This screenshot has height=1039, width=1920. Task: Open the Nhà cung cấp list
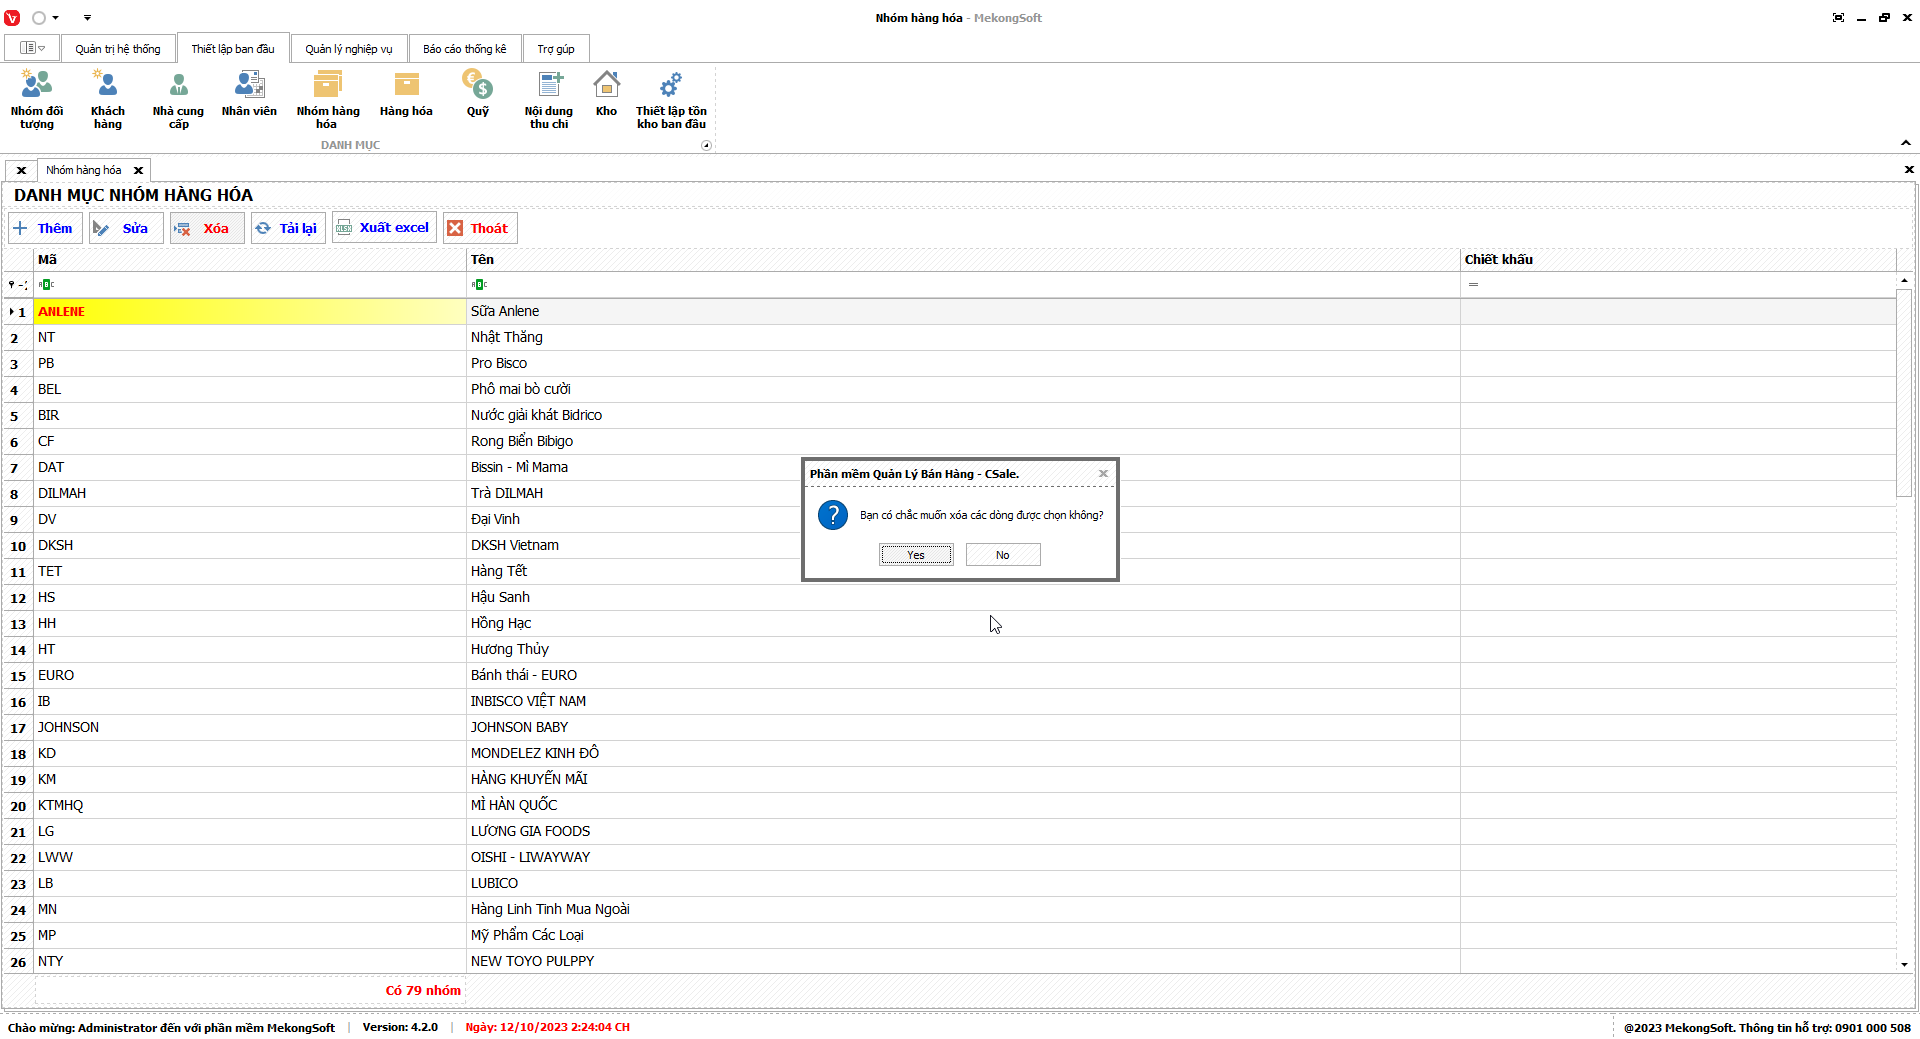178,99
